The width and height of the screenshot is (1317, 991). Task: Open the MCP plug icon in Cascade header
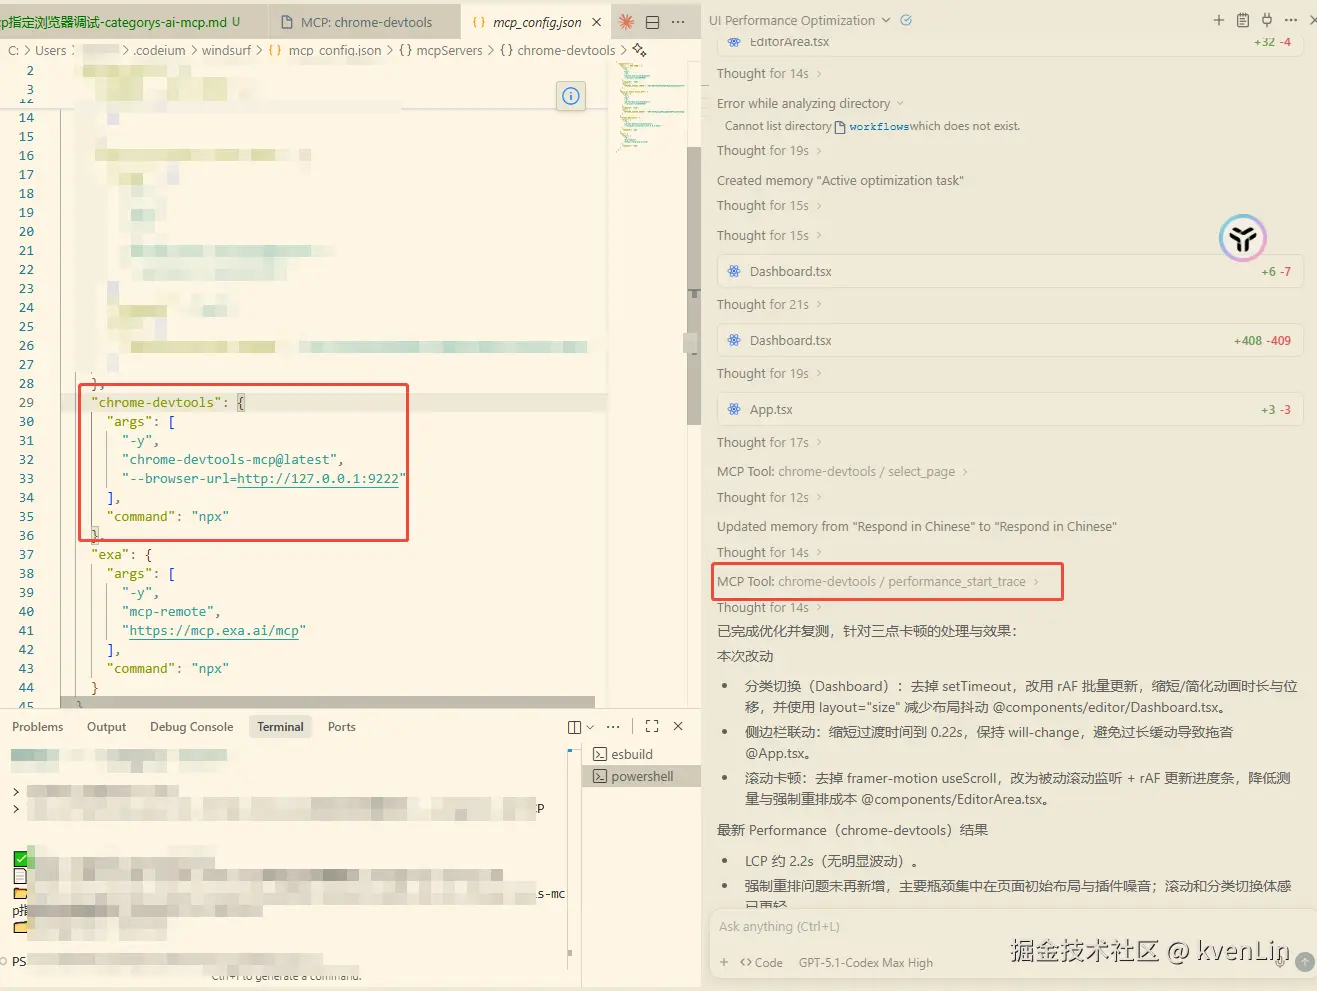1267,20
